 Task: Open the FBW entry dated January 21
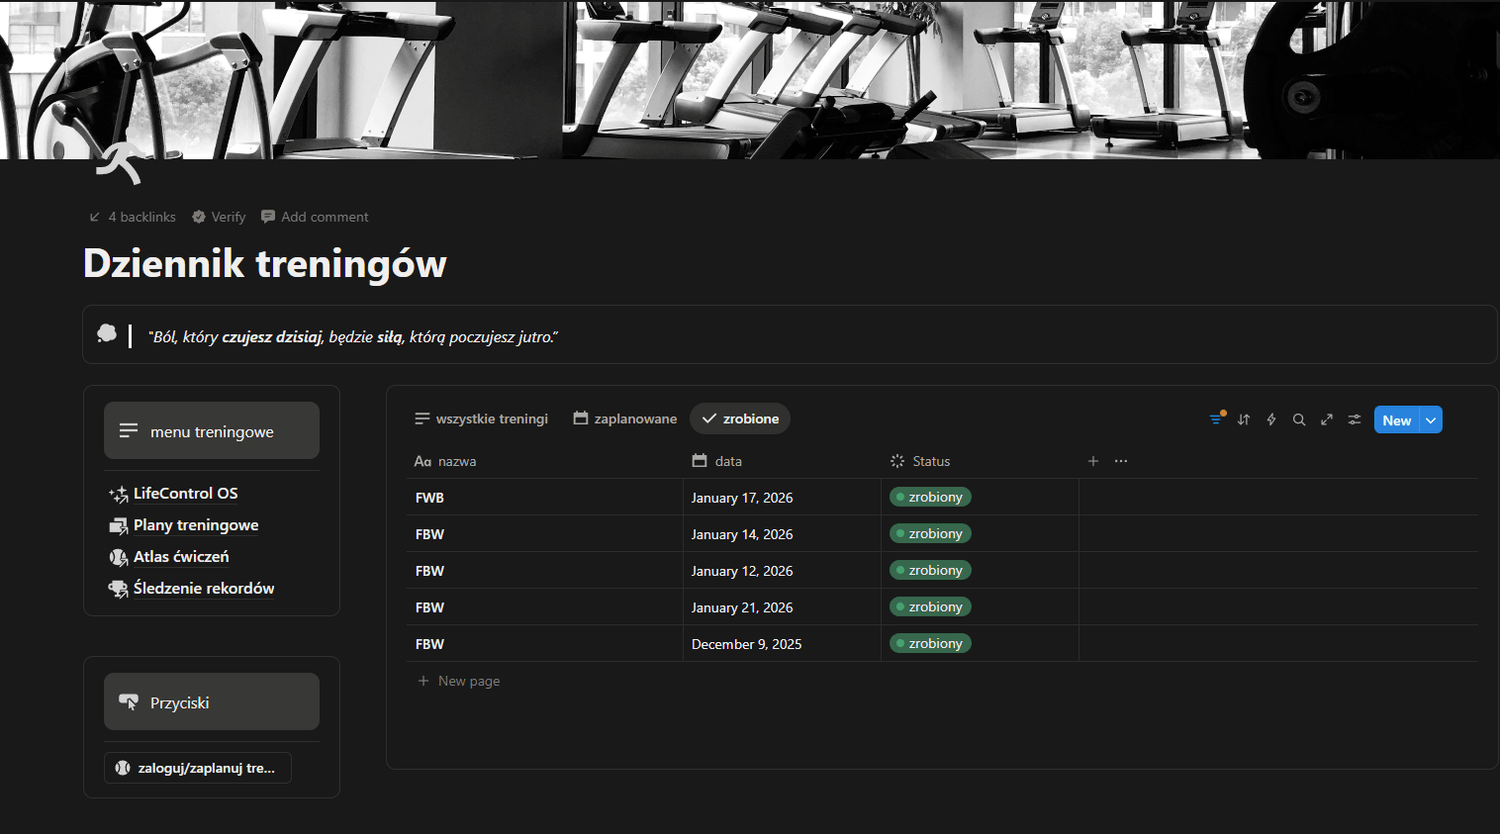point(430,607)
